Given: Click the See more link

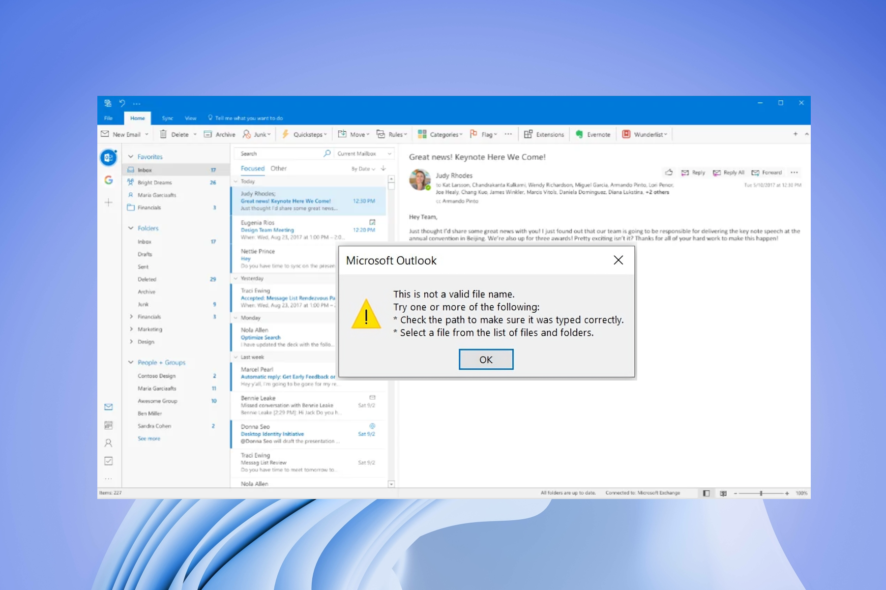Looking at the screenshot, I should point(149,439).
